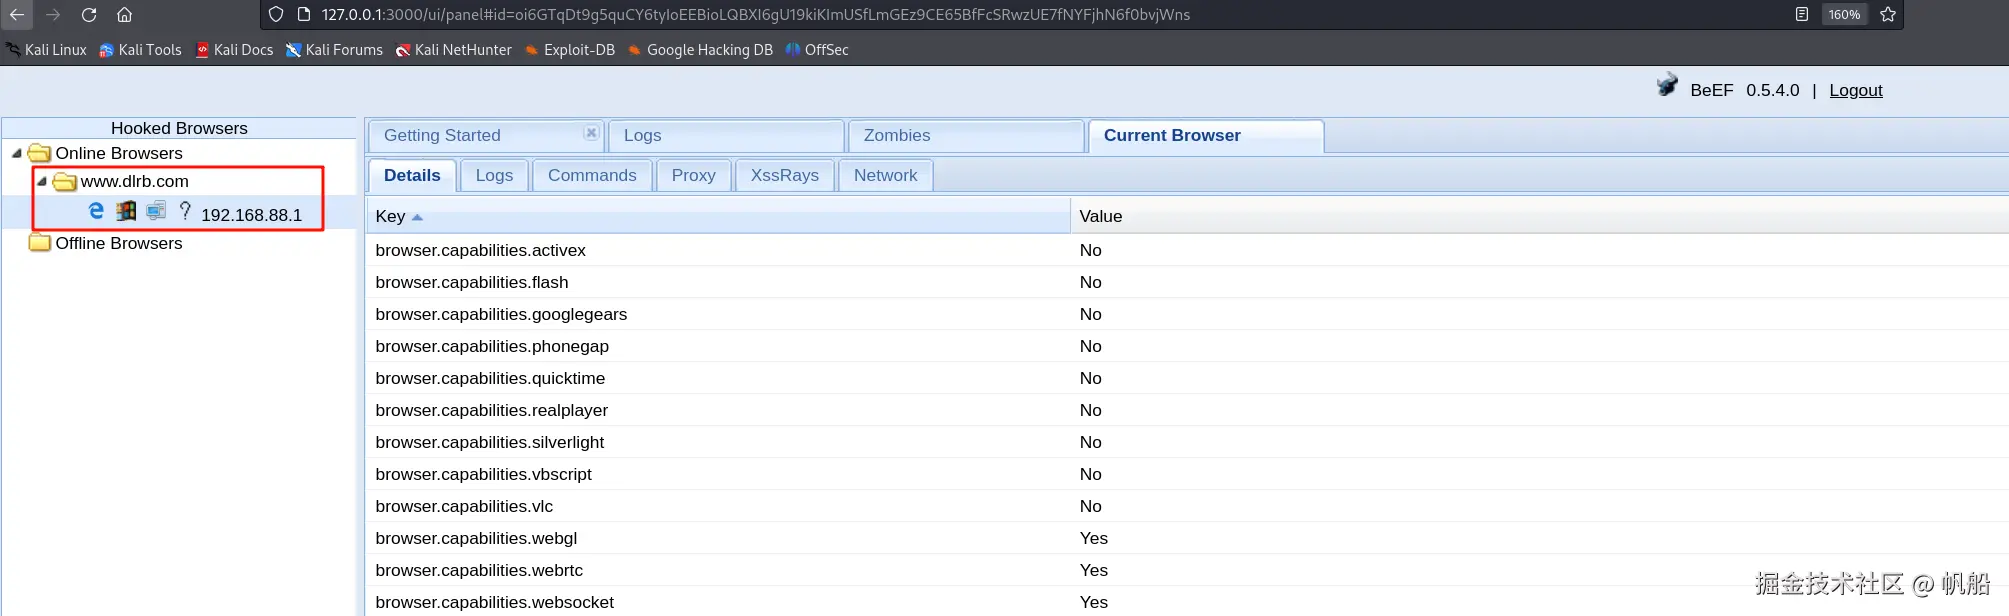Toggle reader view icon in address bar
The height and width of the screenshot is (616, 2009).
pos(1802,15)
